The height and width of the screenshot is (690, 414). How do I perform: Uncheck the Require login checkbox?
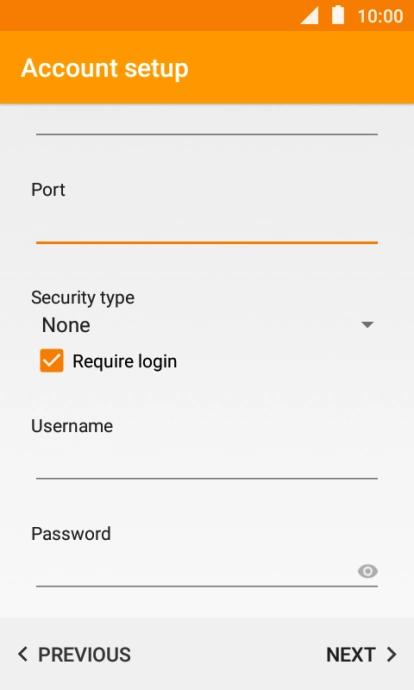[51, 361]
